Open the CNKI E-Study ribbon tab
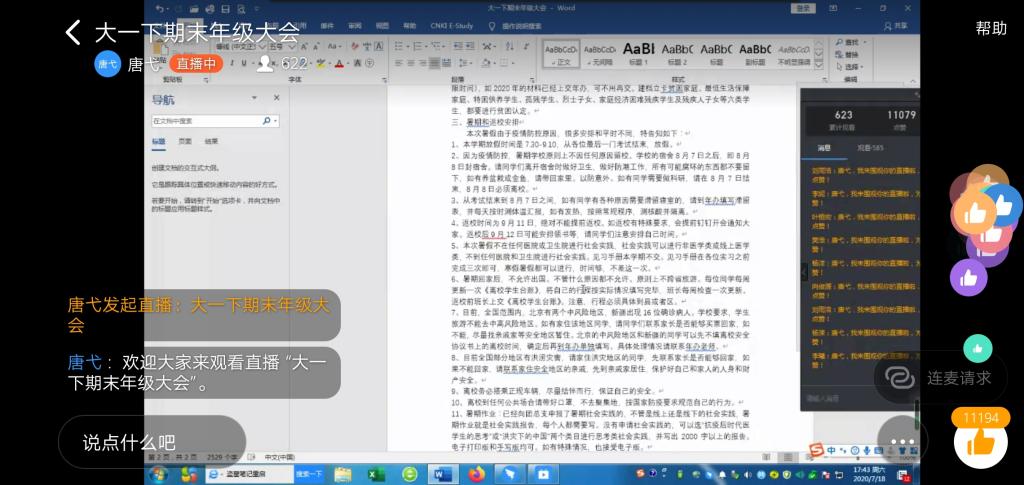This screenshot has height=485, width=1024. tap(451, 26)
